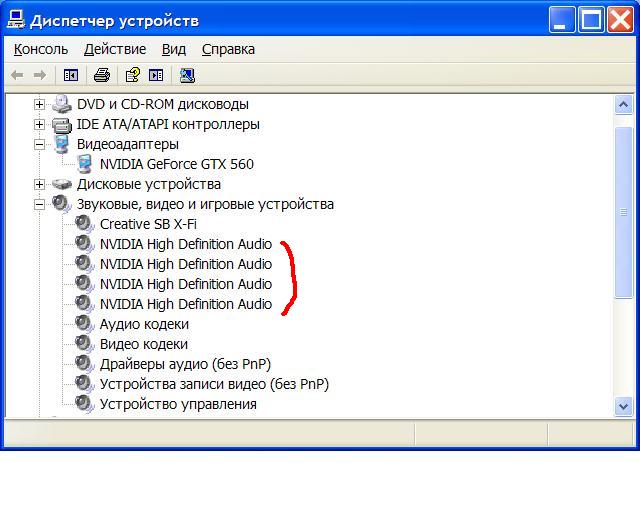Select IDE ATA/ATAPI контроллеры label
This screenshot has width=640, height=512.
[168, 124]
